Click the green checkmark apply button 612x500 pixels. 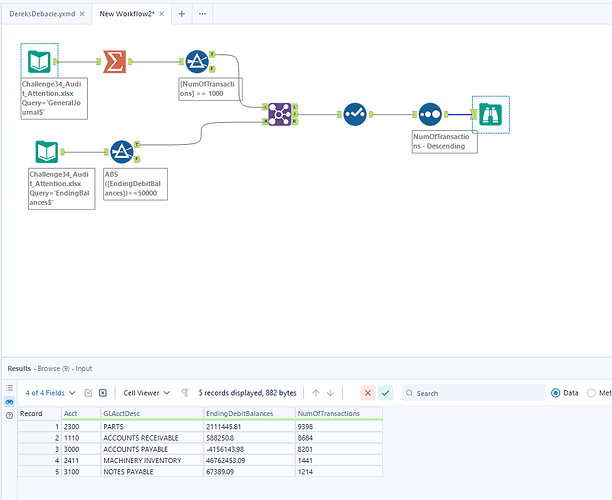385,393
